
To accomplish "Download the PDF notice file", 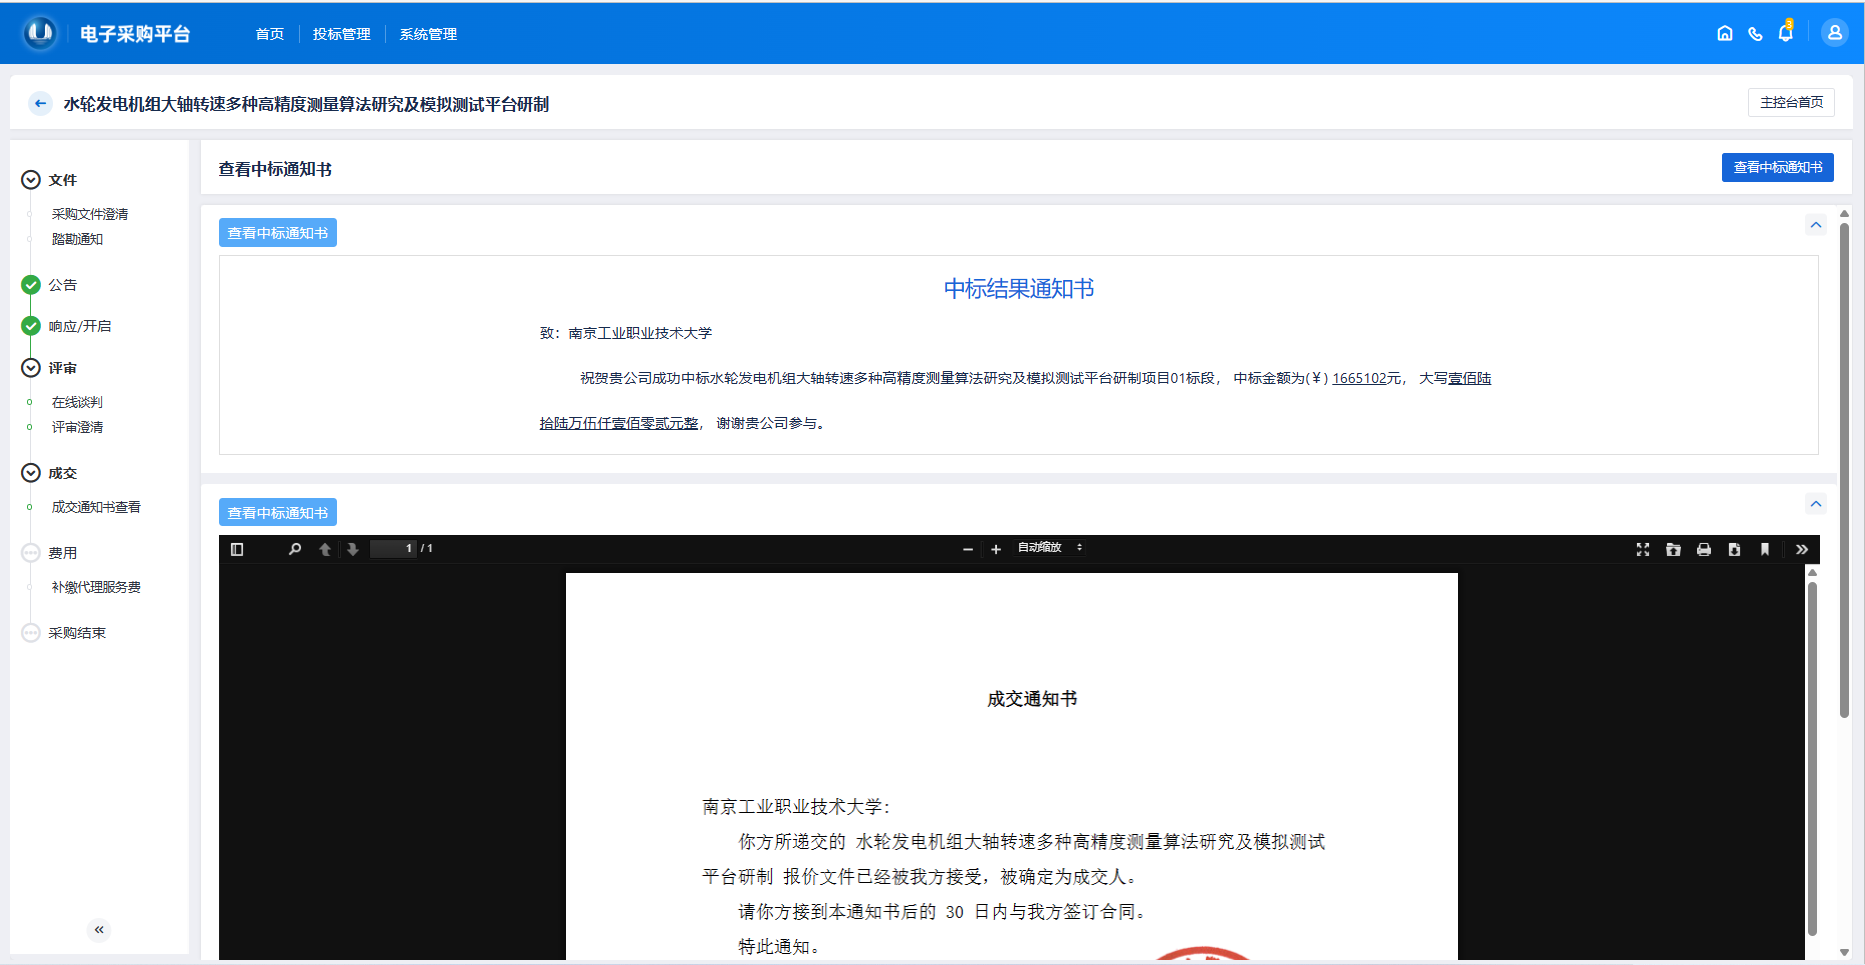I will (x=1734, y=549).
